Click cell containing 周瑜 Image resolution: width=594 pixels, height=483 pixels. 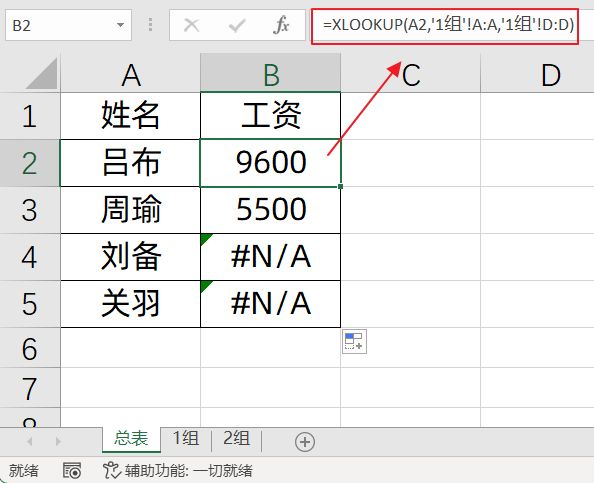tap(131, 210)
